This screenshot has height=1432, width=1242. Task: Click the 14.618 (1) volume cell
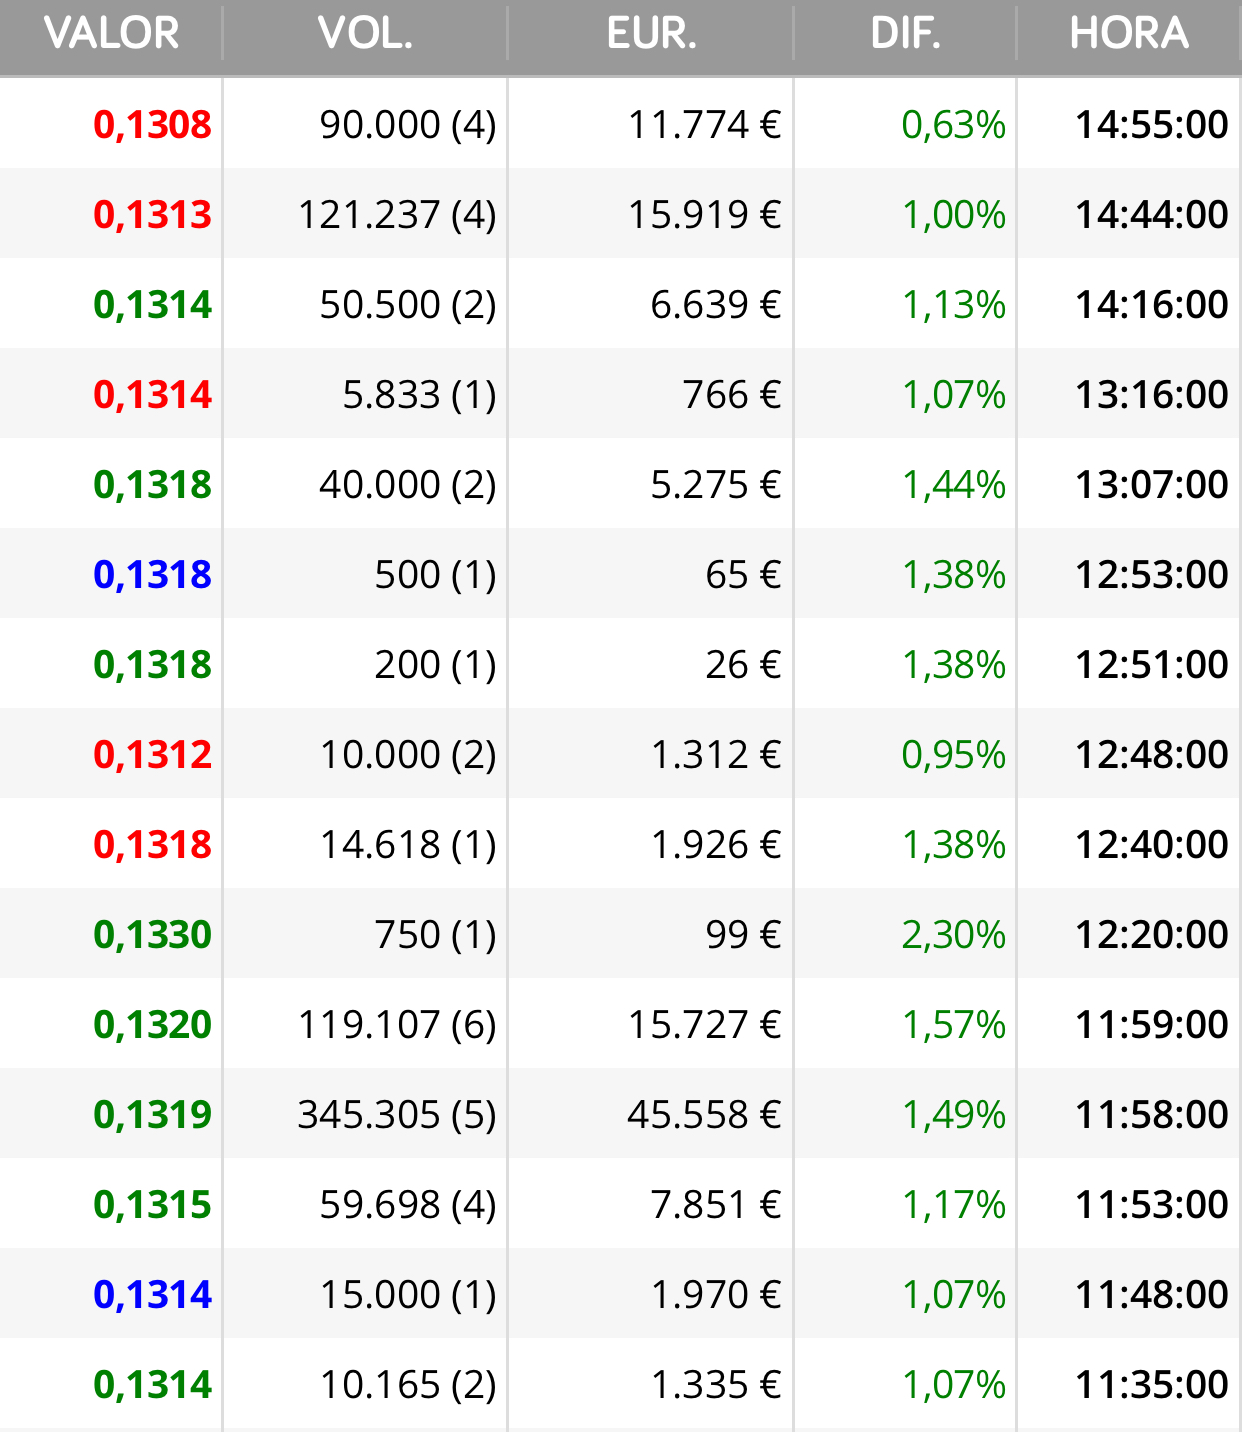(x=408, y=845)
